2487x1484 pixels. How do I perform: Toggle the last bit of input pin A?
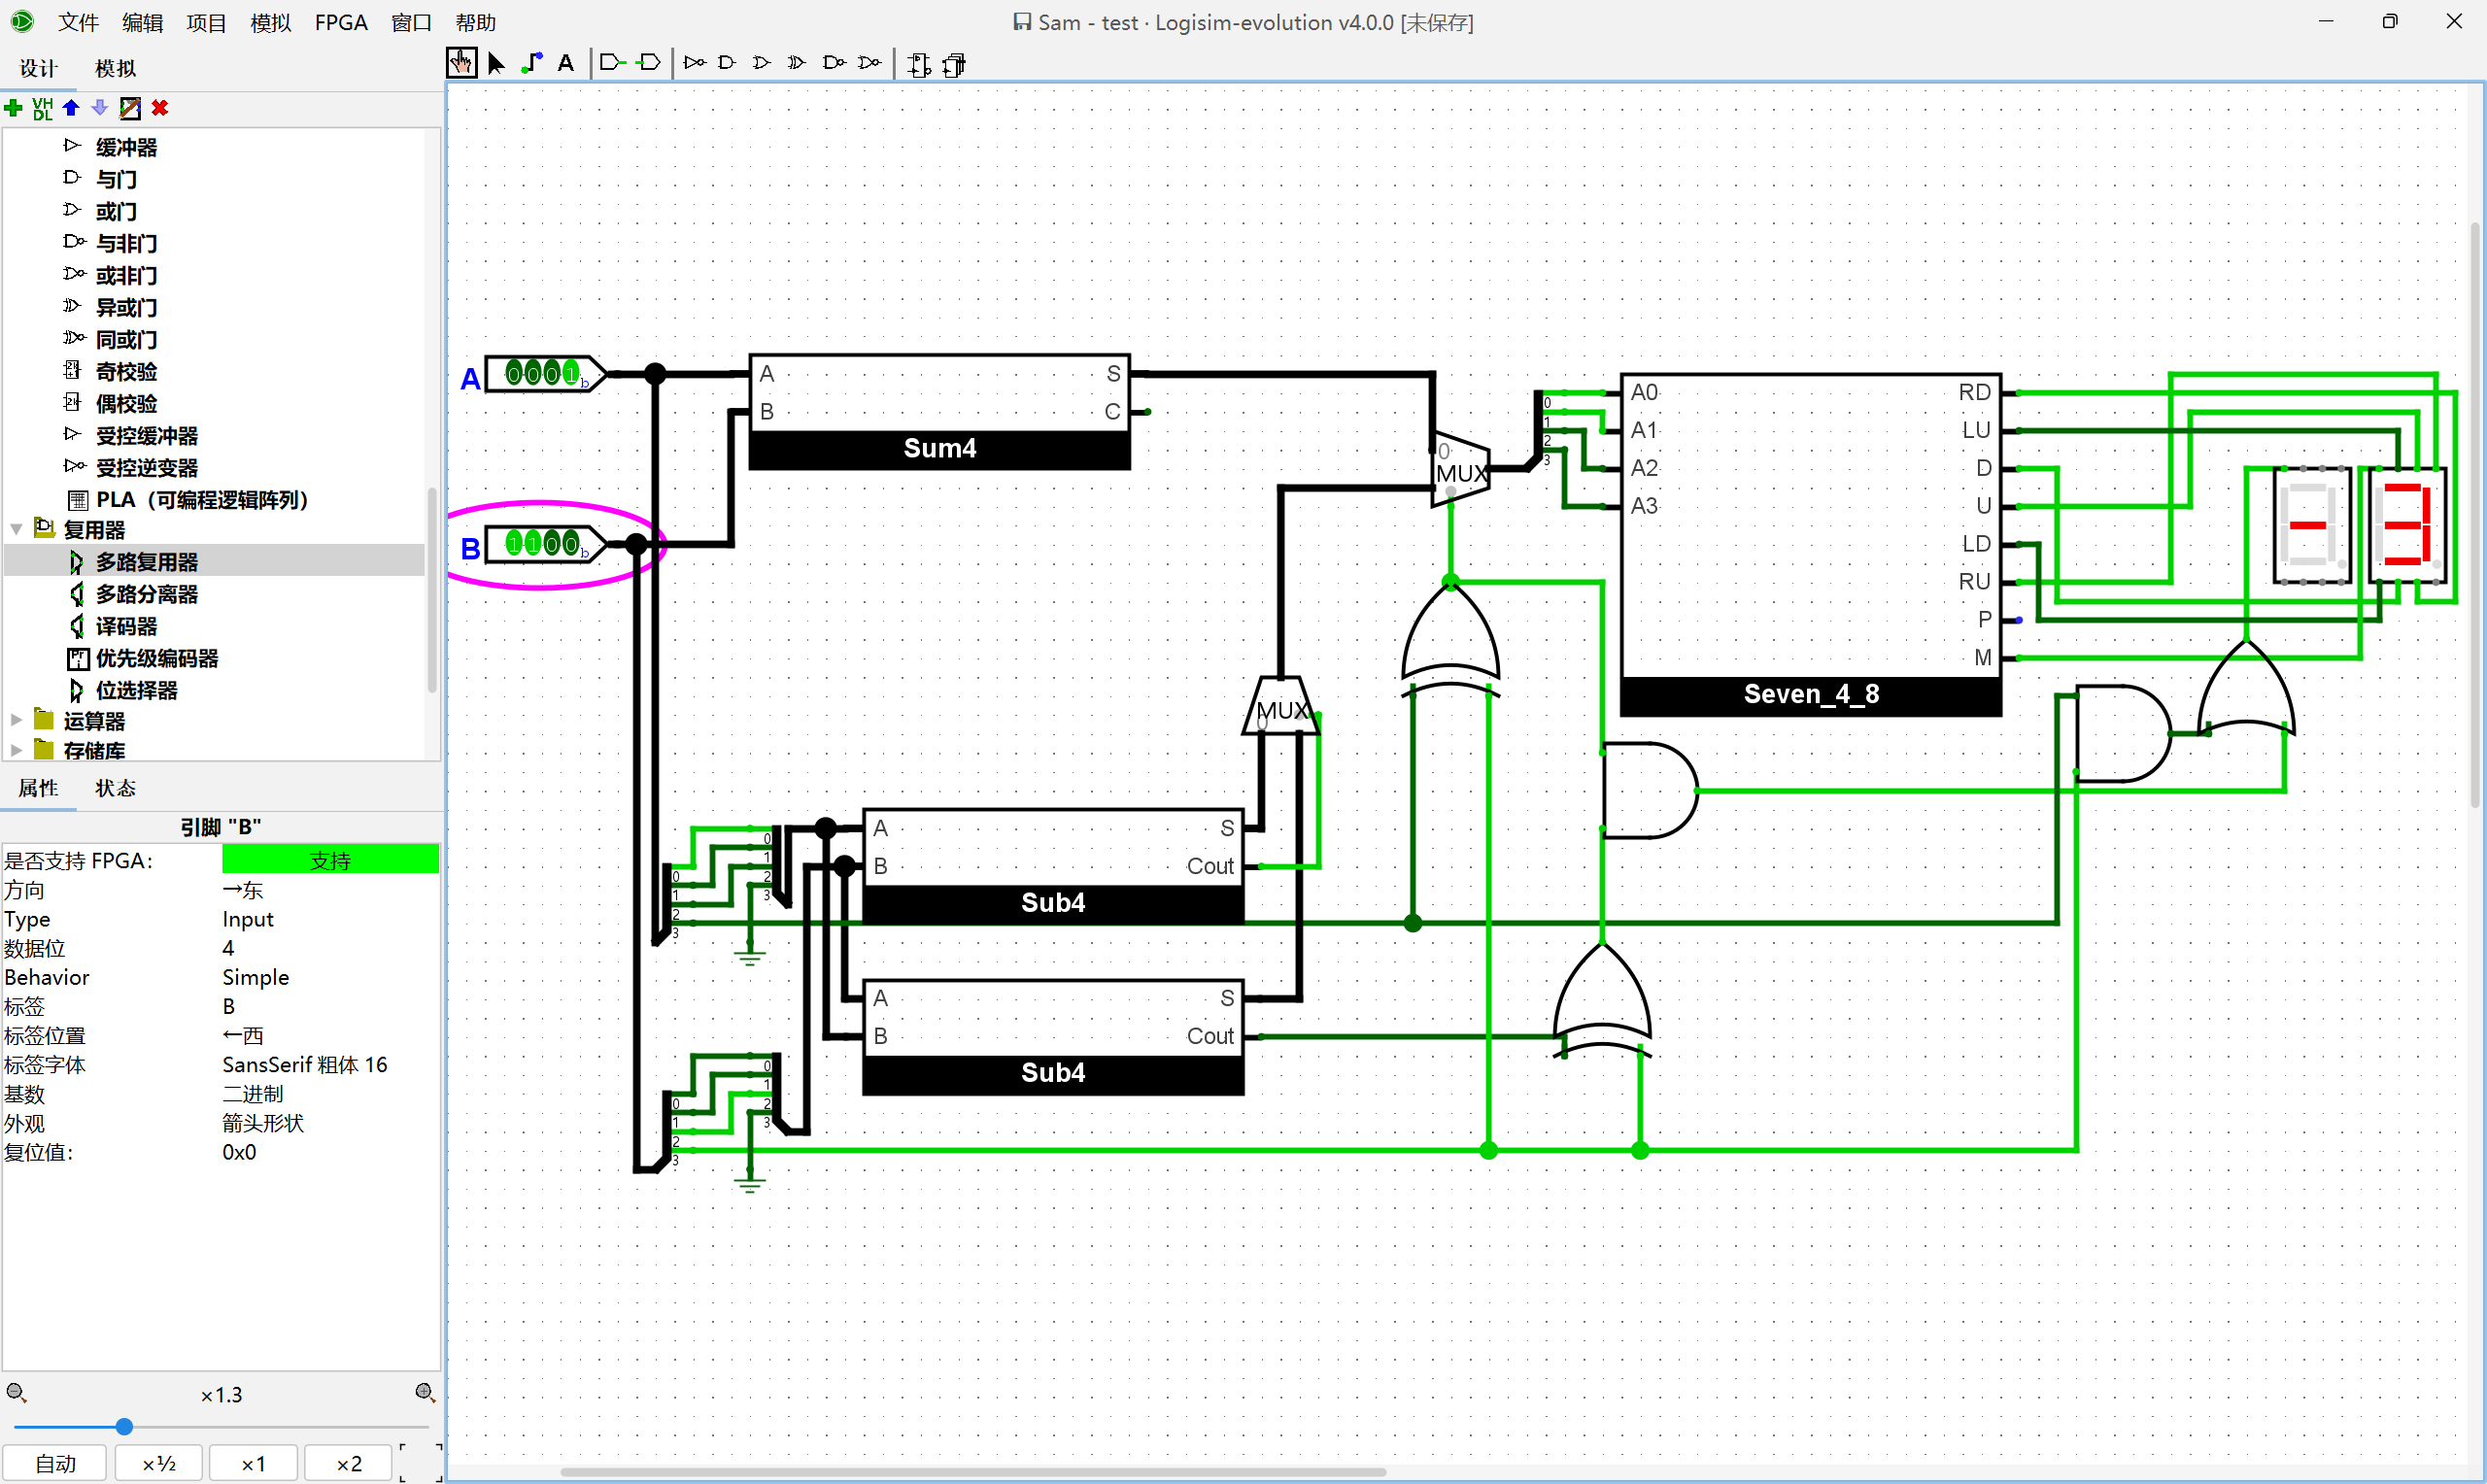coord(570,375)
